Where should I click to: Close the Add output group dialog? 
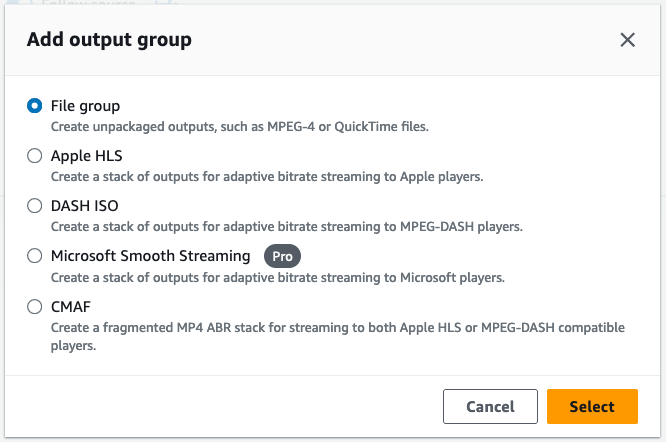click(x=627, y=40)
